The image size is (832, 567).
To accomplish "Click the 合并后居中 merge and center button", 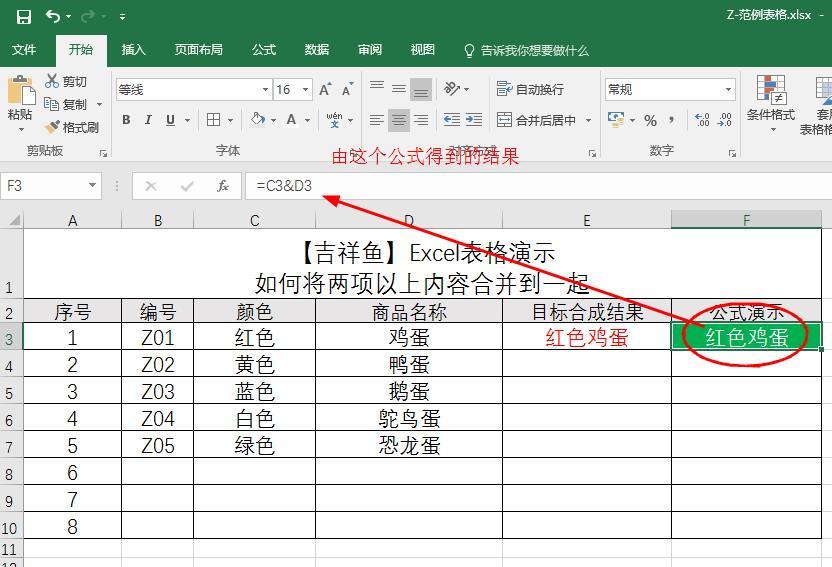I will coord(536,120).
